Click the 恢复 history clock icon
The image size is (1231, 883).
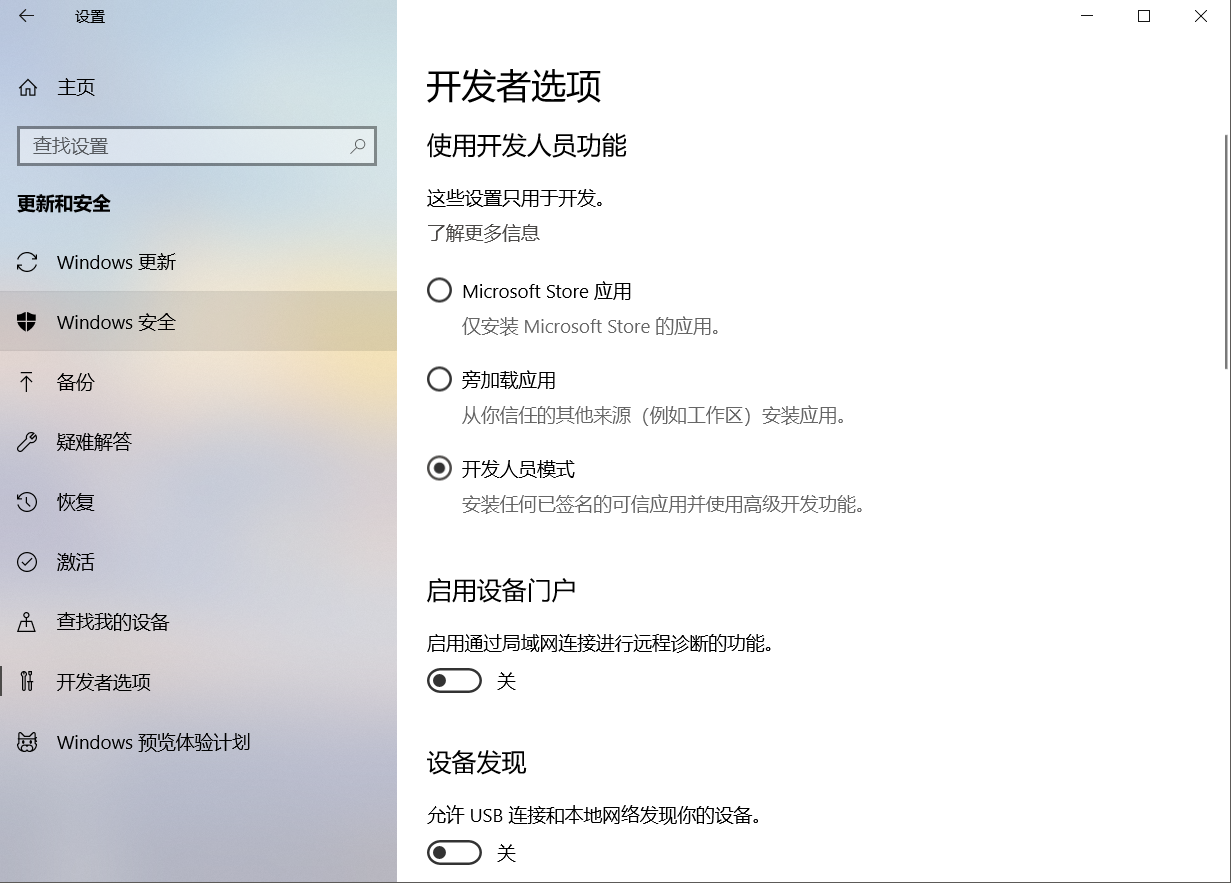coord(27,502)
